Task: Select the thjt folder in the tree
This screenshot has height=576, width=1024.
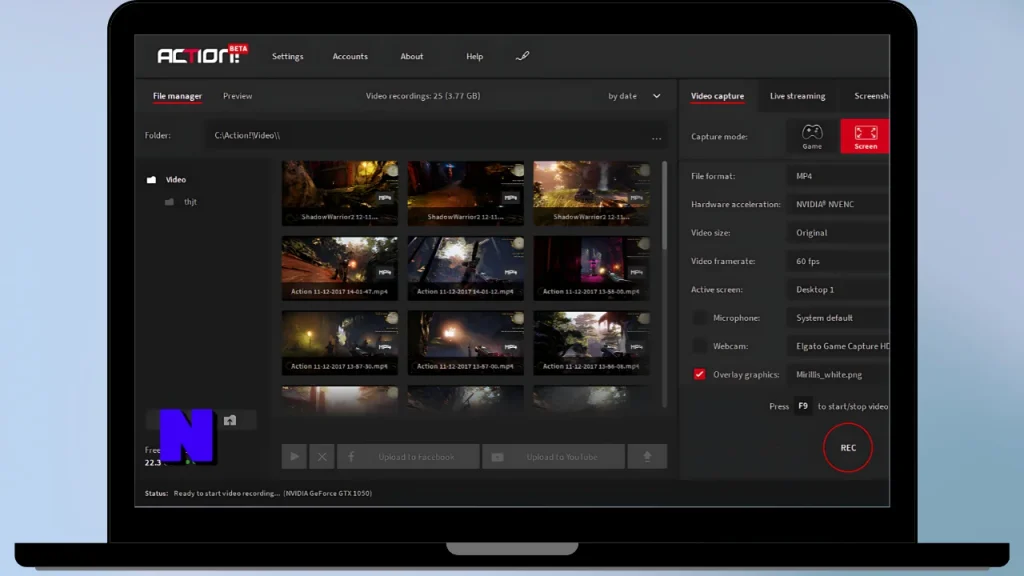Action: (x=190, y=202)
